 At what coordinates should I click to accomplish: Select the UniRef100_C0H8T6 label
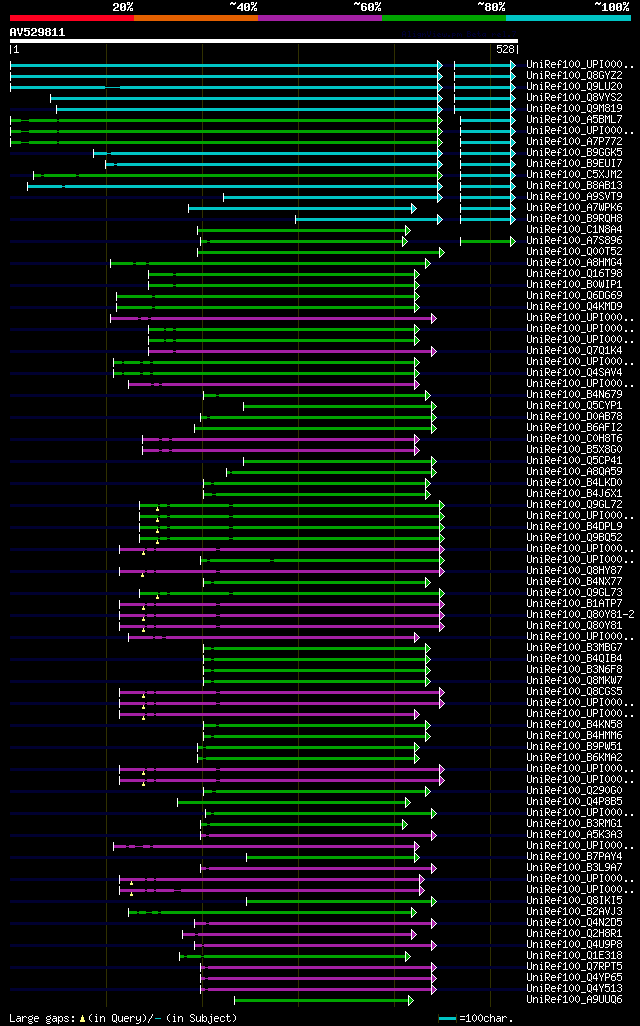(575, 438)
